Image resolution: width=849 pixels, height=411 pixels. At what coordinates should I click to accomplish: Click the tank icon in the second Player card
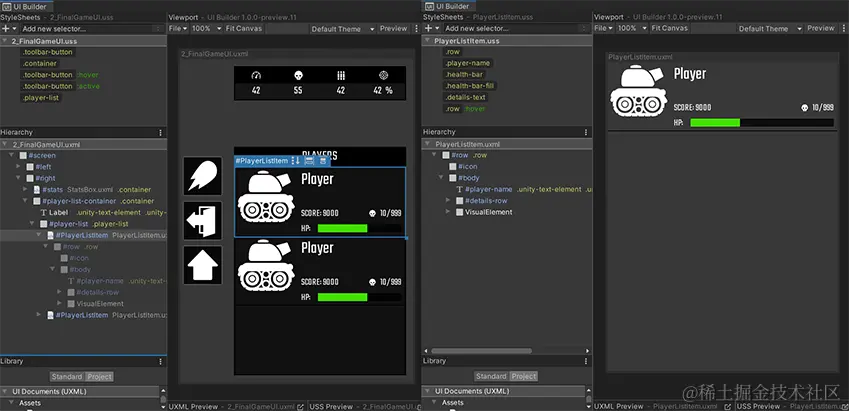pyautogui.click(x=266, y=265)
